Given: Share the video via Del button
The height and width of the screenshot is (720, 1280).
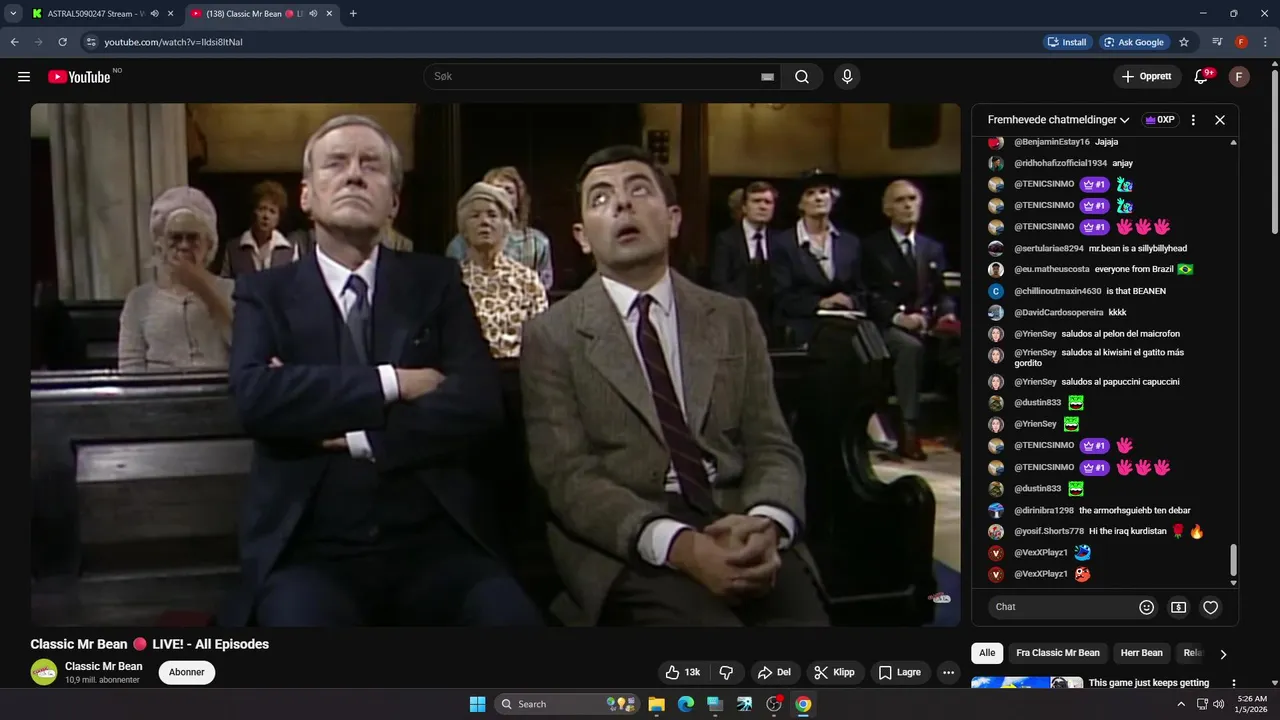Looking at the screenshot, I should (775, 673).
